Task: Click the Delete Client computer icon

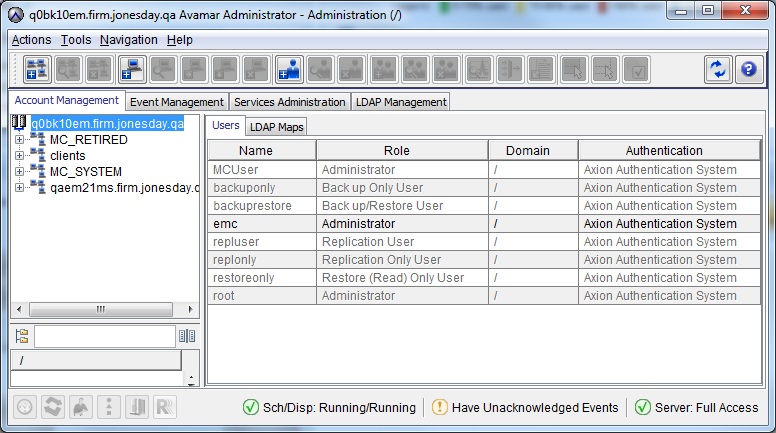Action: tap(256, 69)
